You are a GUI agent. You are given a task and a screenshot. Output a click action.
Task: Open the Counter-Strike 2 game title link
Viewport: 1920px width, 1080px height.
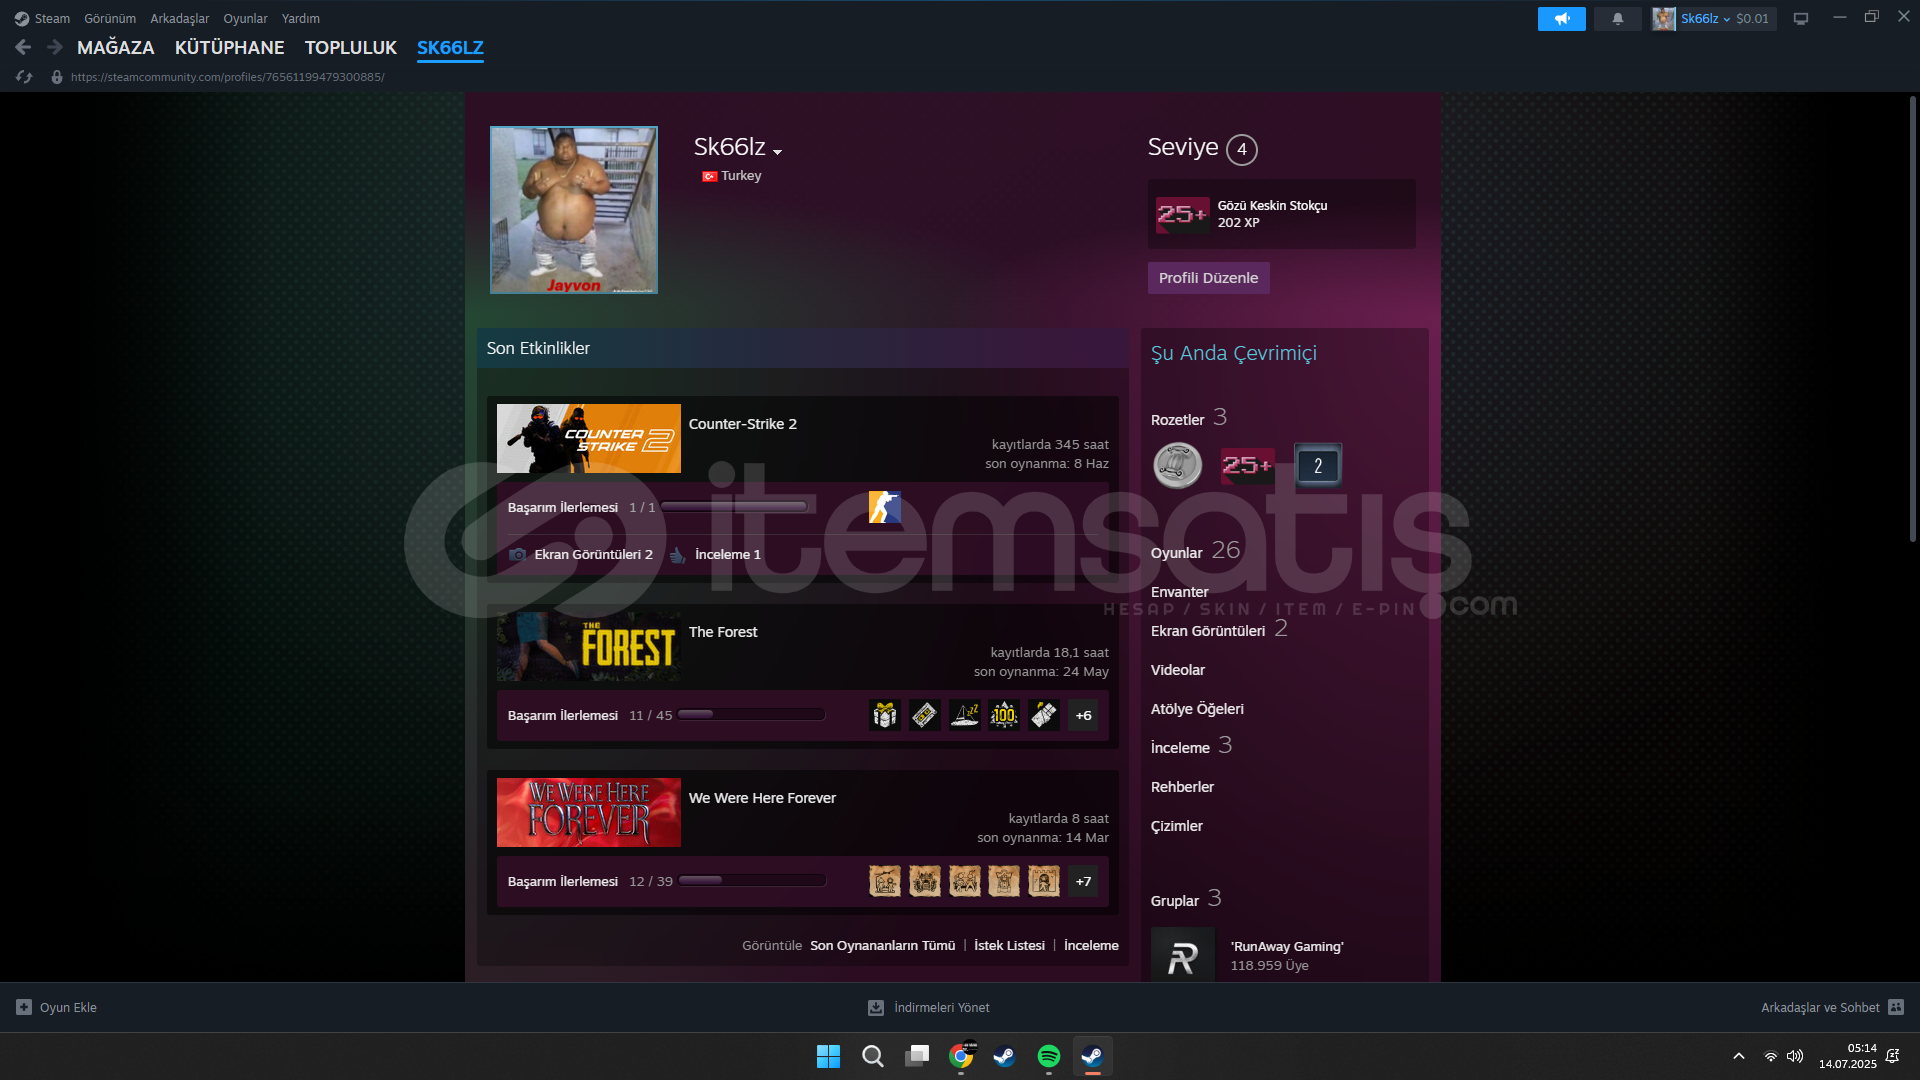(x=743, y=424)
